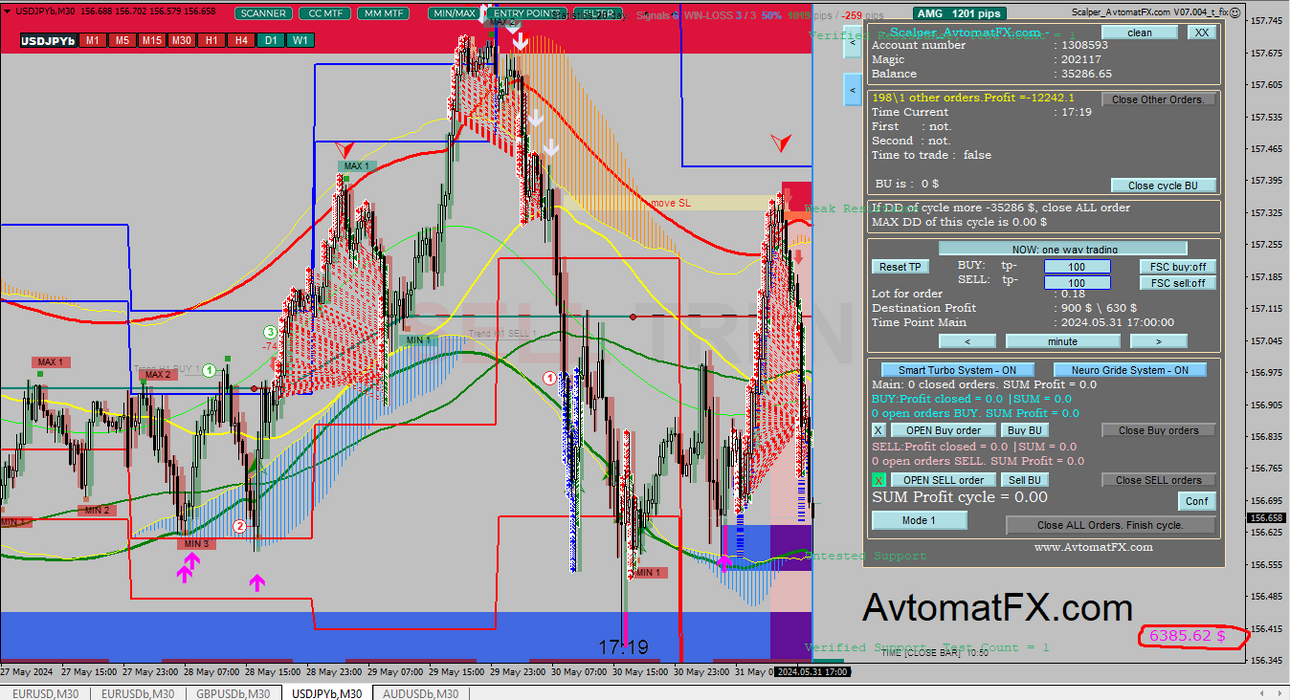Open the SCANNER panel button
Image resolution: width=1290 pixels, height=700 pixels.
pyautogui.click(x=264, y=14)
